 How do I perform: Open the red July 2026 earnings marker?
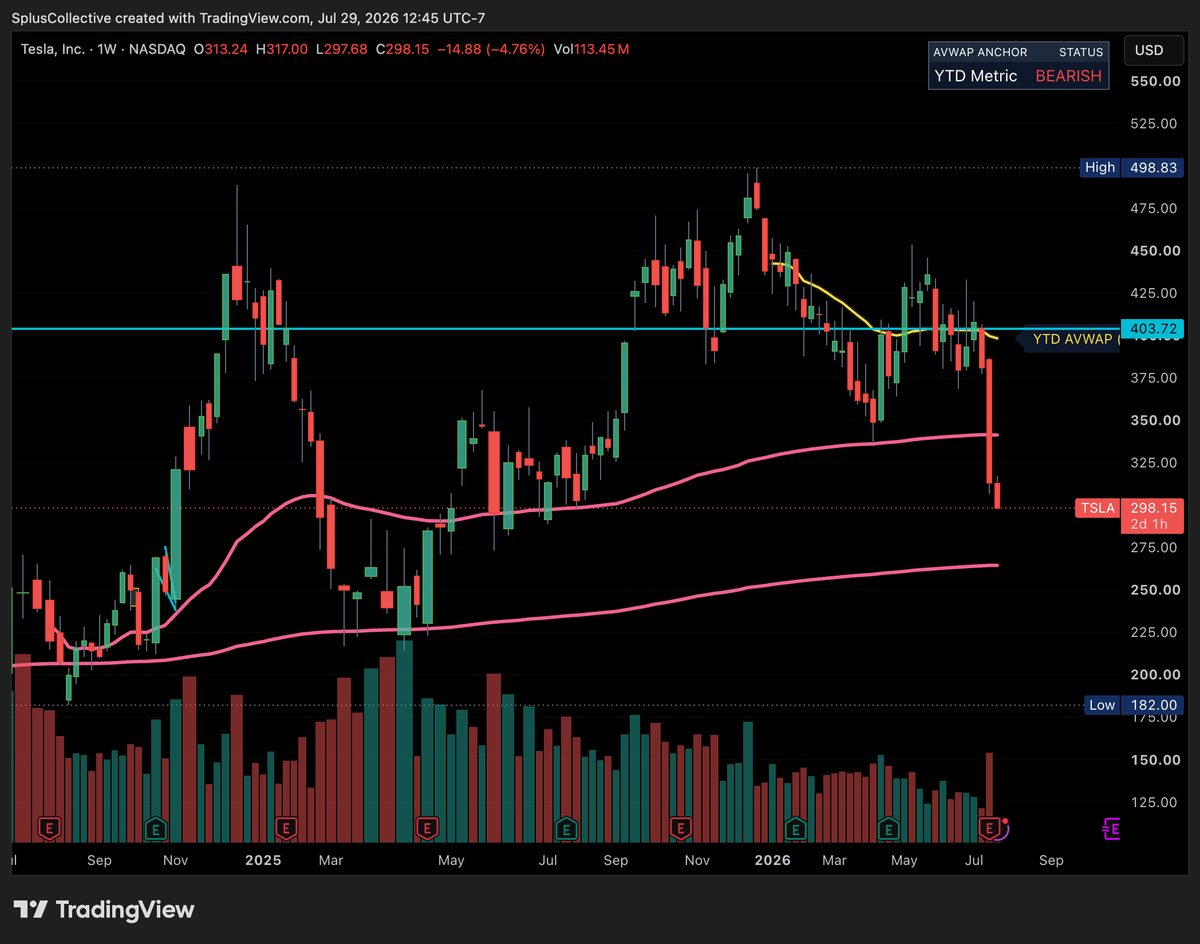991,828
